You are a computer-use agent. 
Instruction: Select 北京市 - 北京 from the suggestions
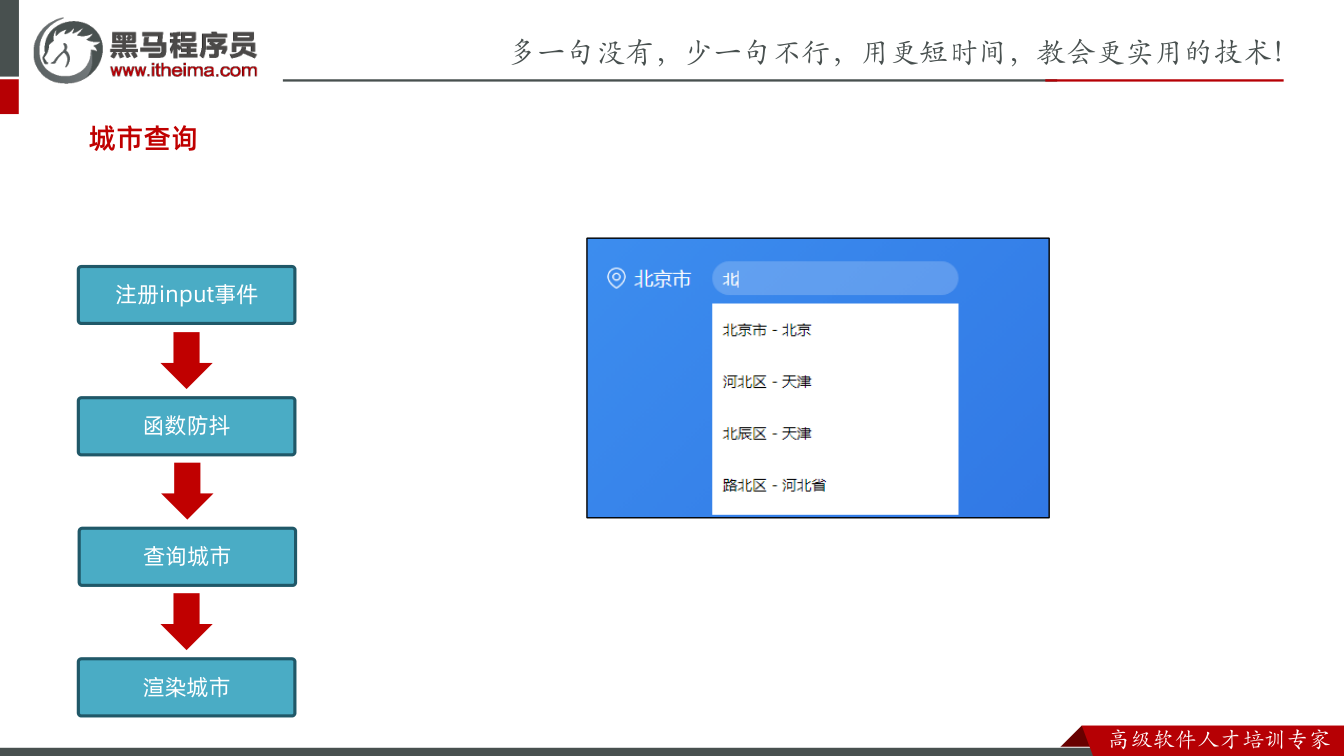pyautogui.click(x=835, y=330)
